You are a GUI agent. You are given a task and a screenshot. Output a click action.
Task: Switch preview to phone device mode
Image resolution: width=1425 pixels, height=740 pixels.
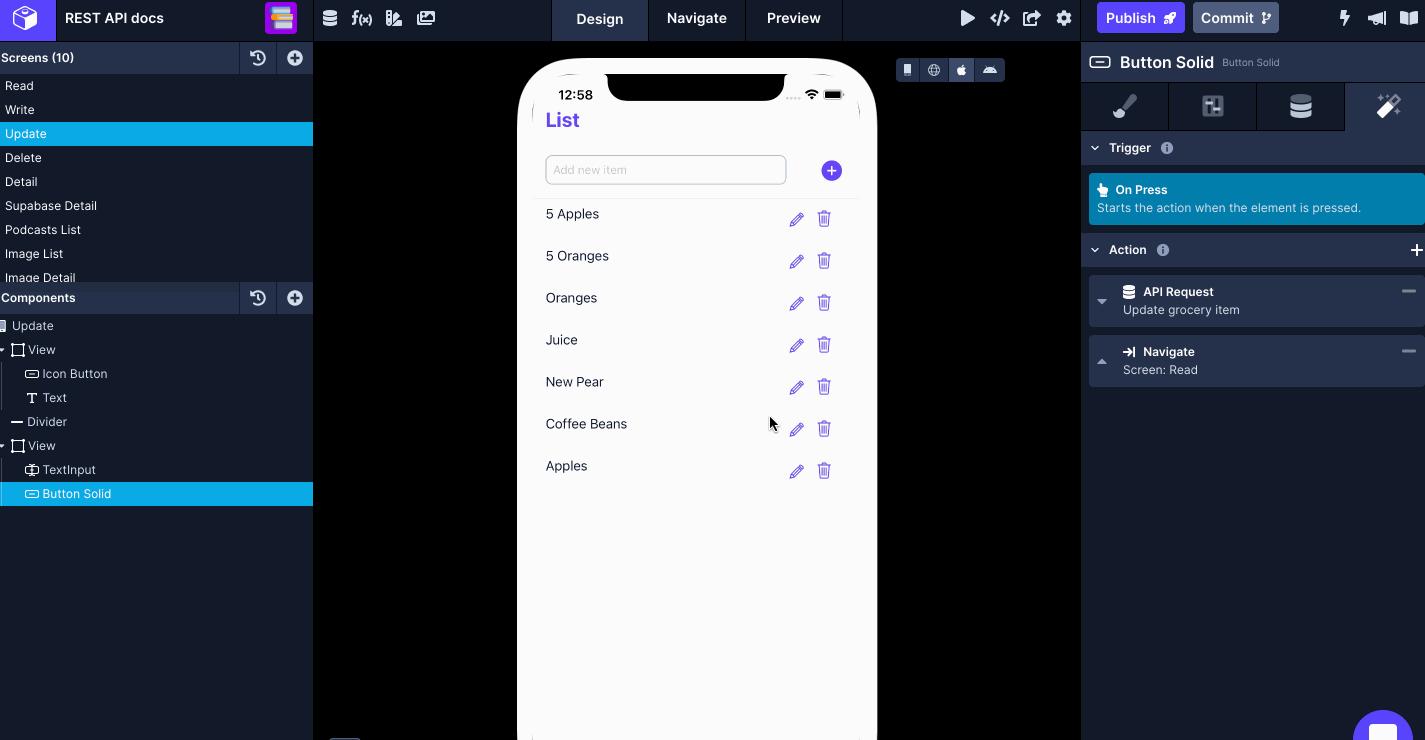pyautogui.click(x=908, y=70)
